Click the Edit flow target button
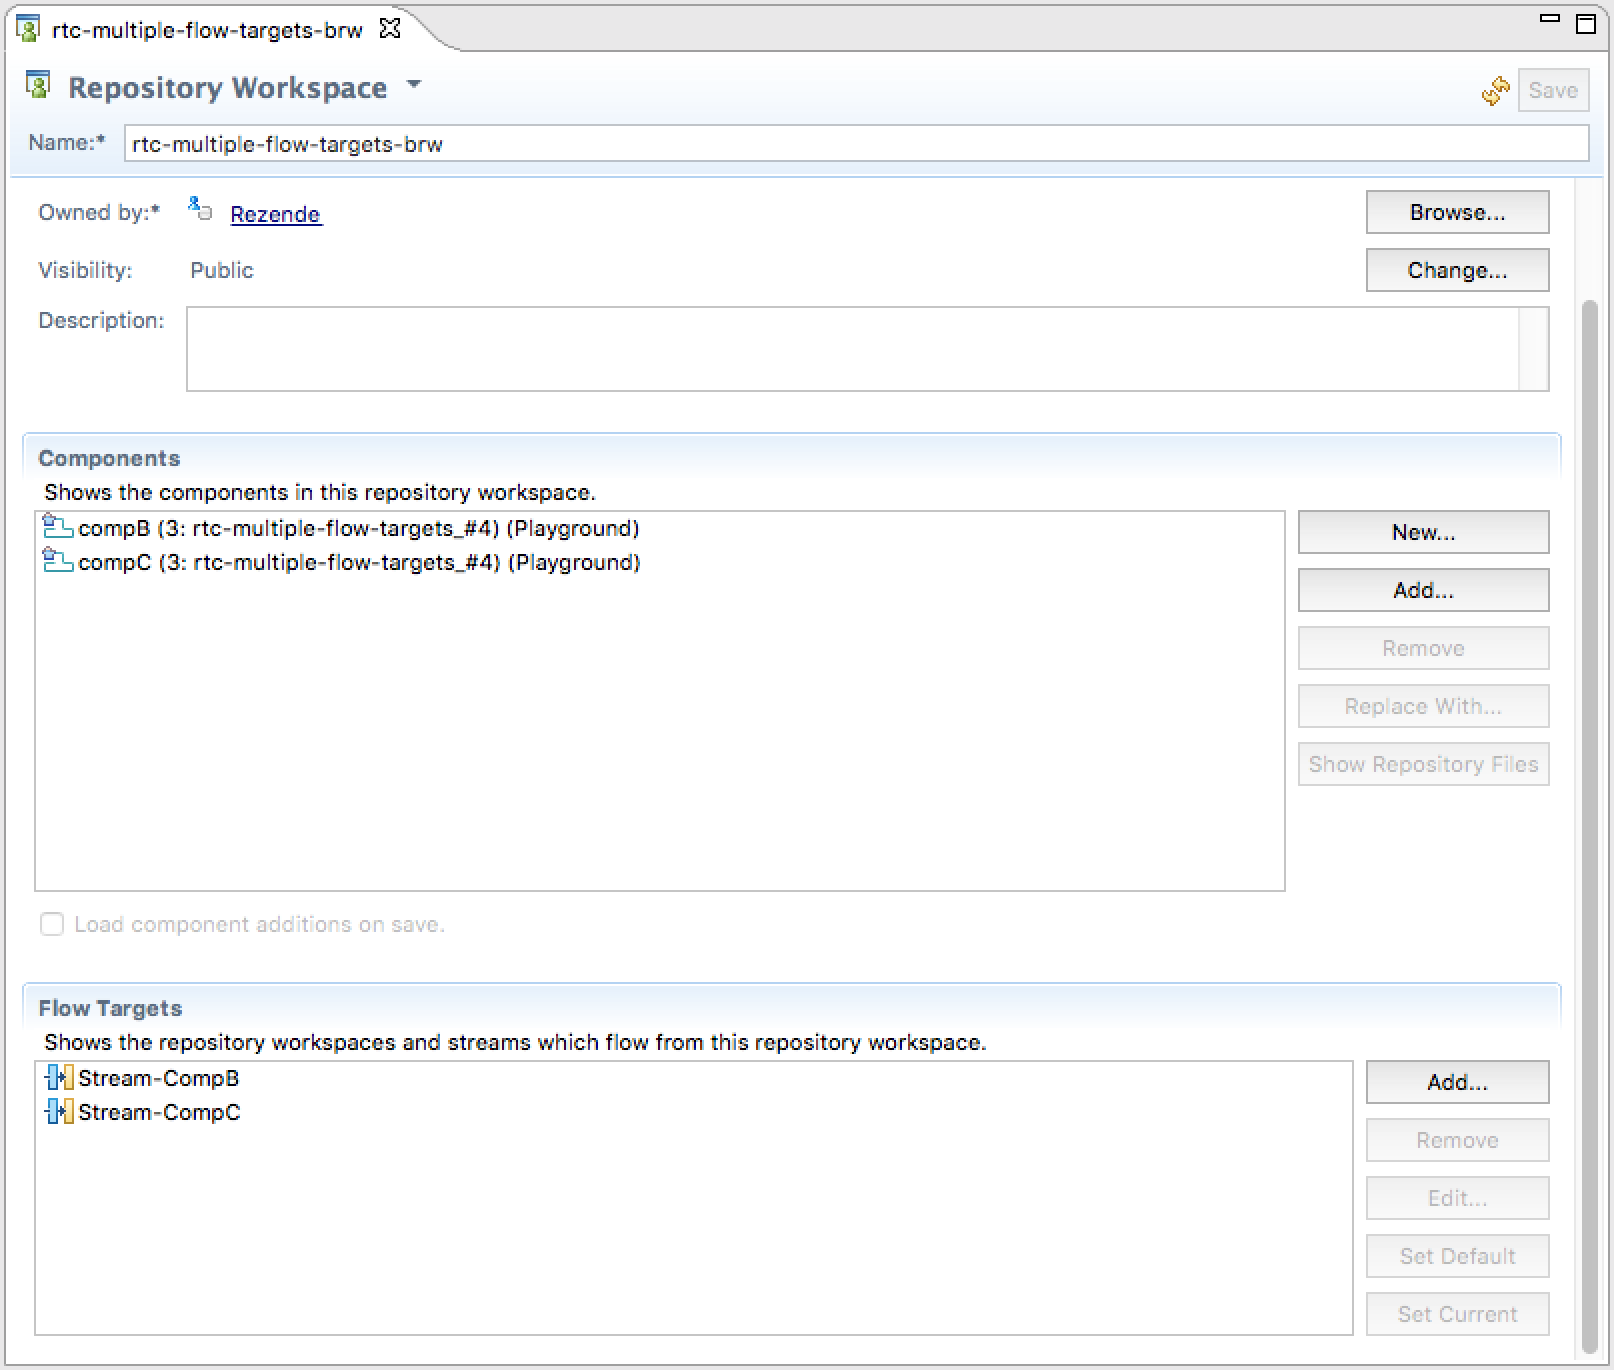 (x=1457, y=1198)
